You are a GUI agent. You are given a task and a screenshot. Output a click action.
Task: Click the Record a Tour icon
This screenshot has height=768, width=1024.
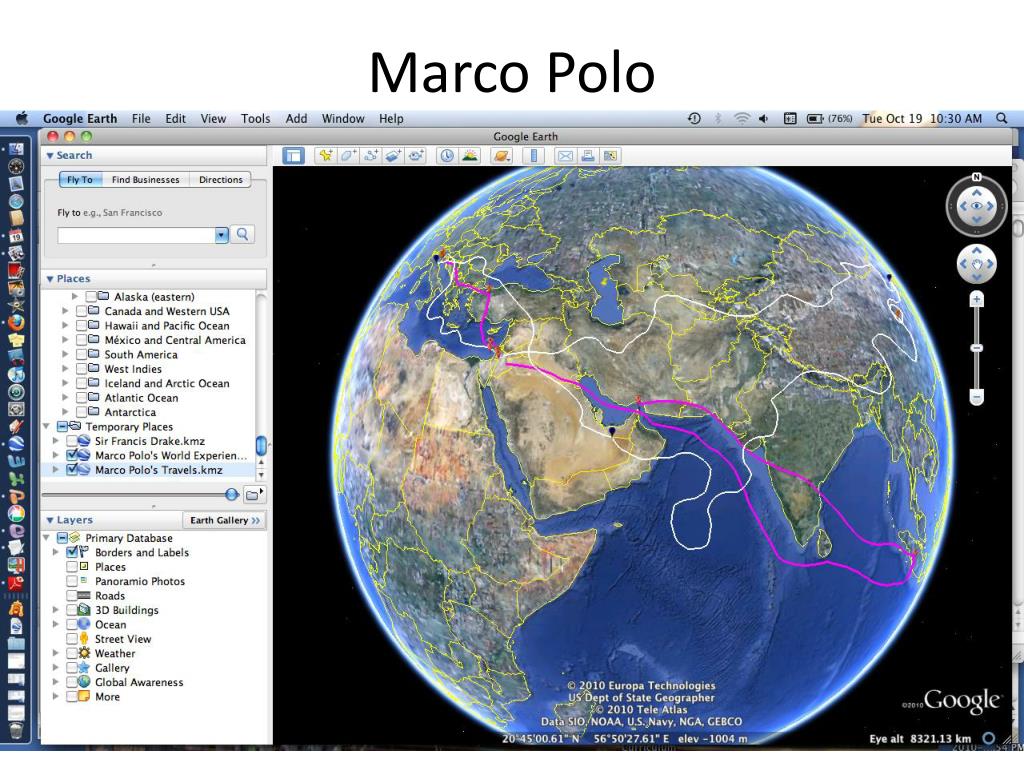[x=416, y=155]
